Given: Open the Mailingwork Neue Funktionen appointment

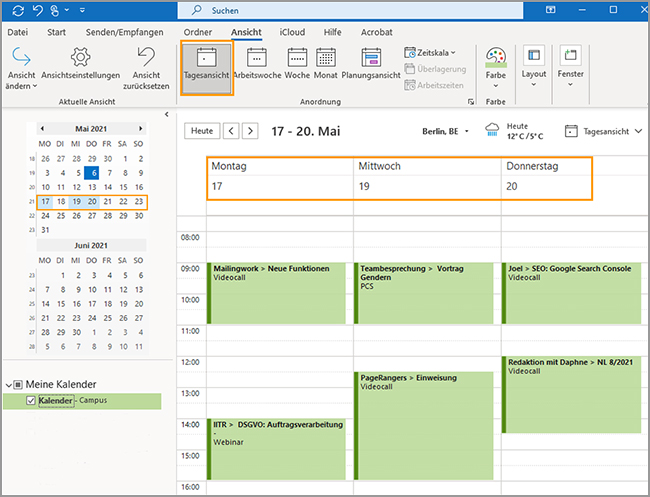Looking at the screenshot, I should (276, 293).
